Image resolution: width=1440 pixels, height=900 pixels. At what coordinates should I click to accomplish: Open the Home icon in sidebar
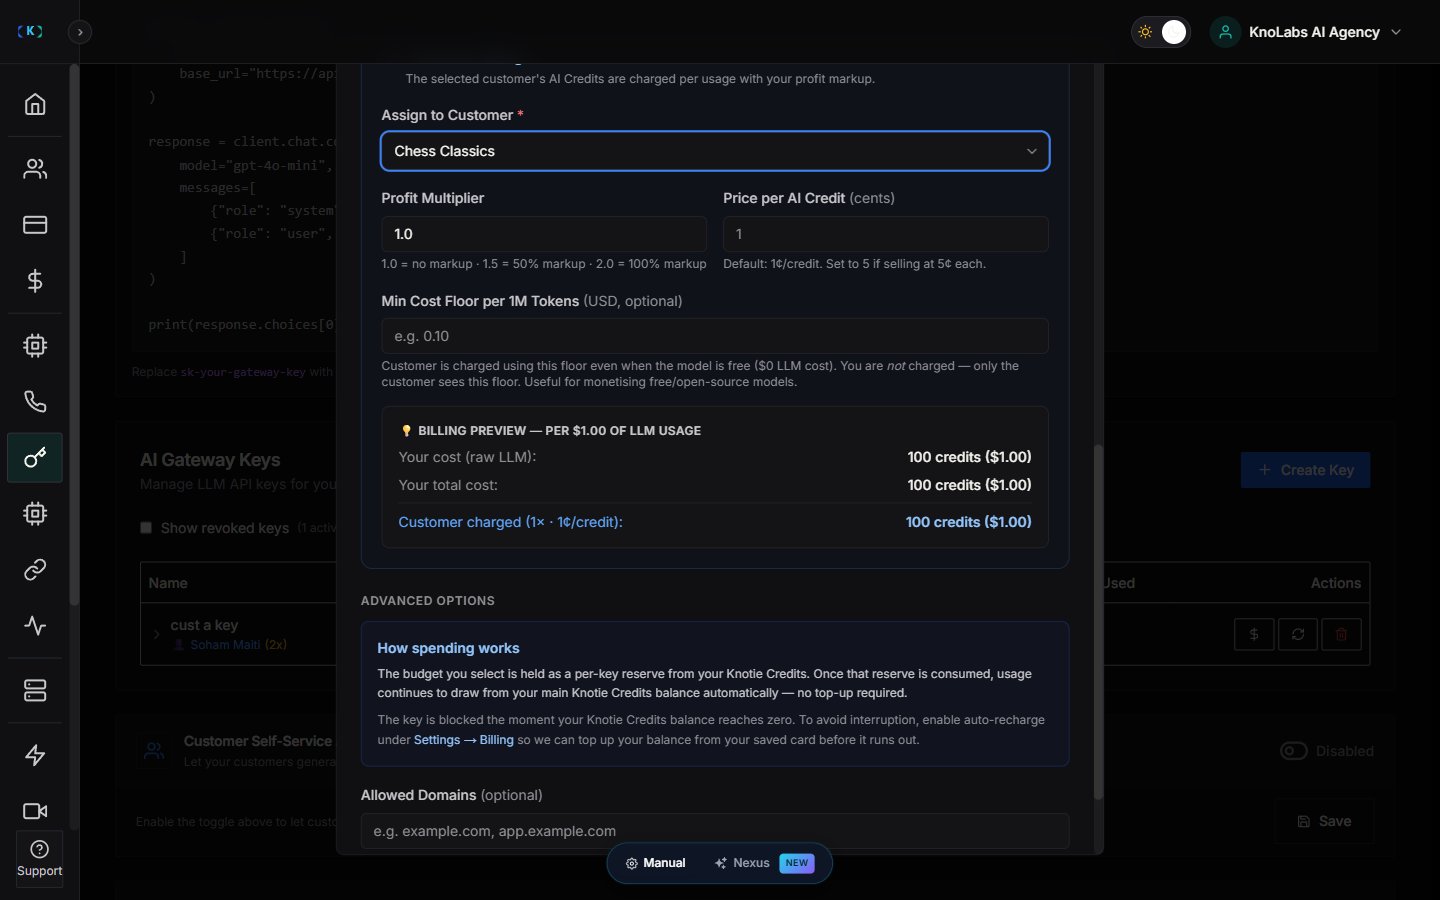[35, 104]
